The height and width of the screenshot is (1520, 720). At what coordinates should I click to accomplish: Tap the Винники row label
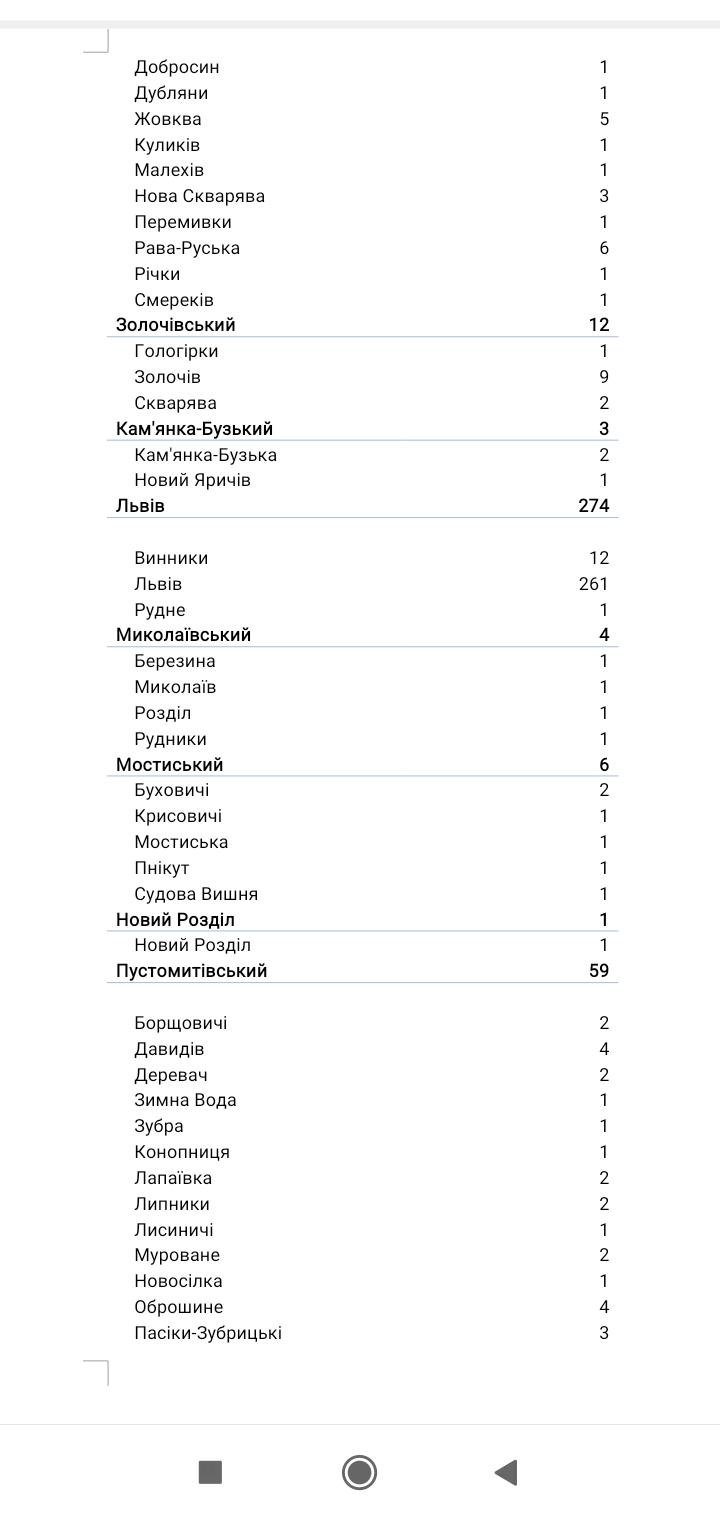pyautogui.click(x=171, y=558)
